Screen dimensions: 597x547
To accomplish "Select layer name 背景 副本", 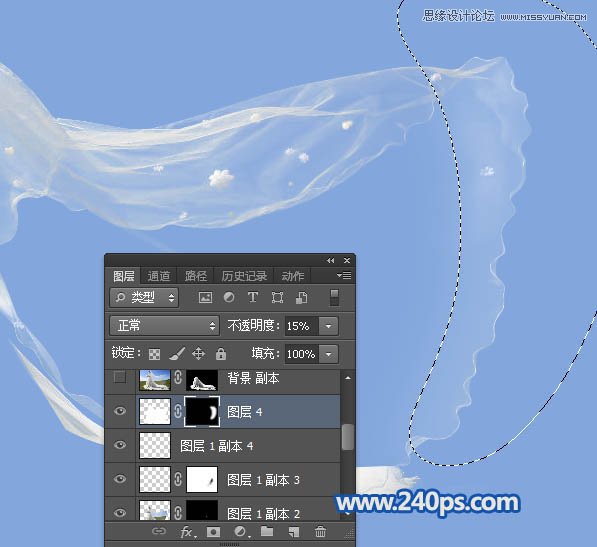I will 253,378.
